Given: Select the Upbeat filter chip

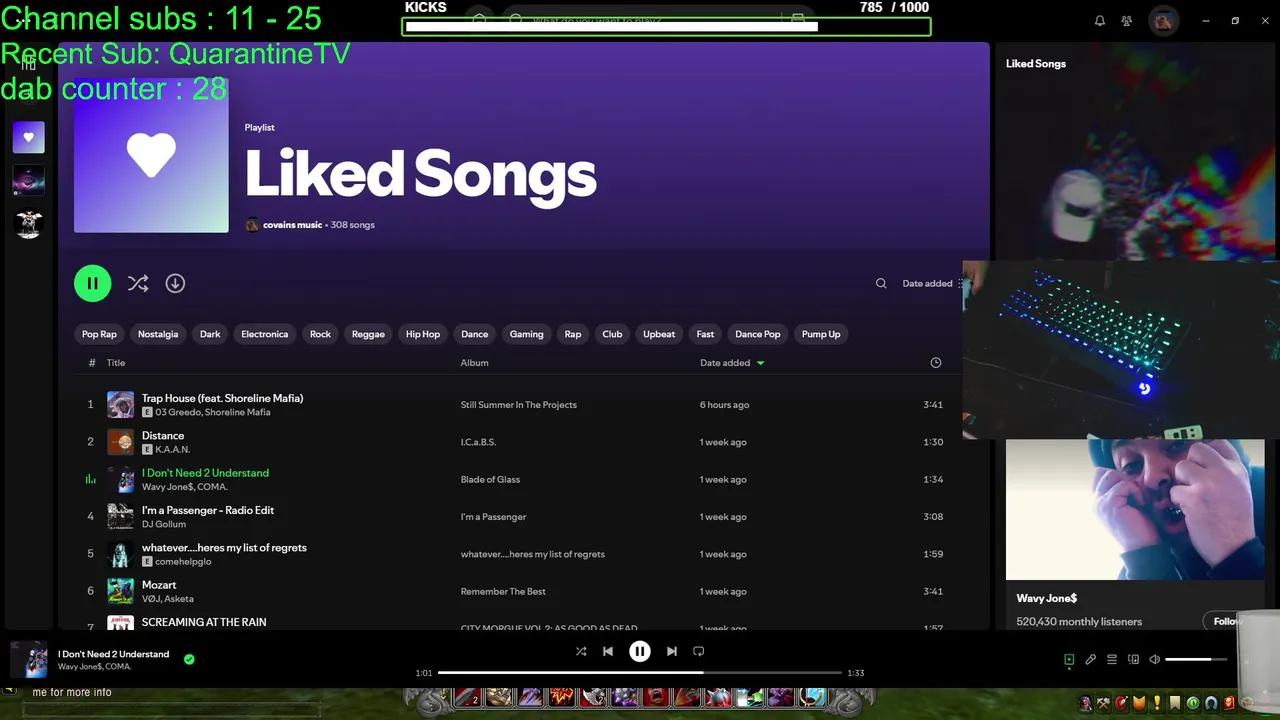Looking at the screenshot, I should (x=659, y=334).
